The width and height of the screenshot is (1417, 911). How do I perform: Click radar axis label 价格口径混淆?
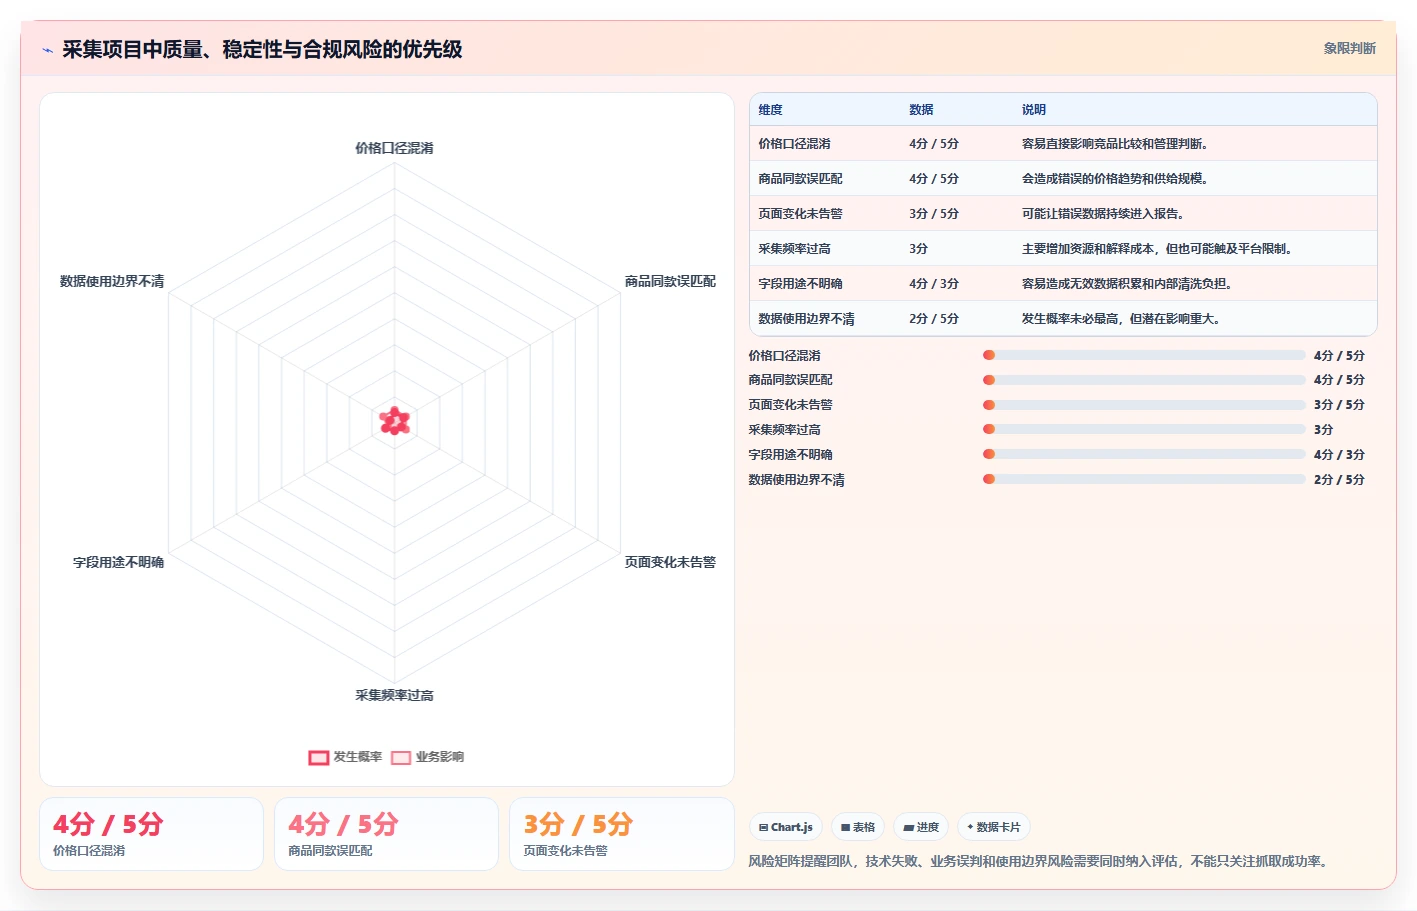point(394,148)
